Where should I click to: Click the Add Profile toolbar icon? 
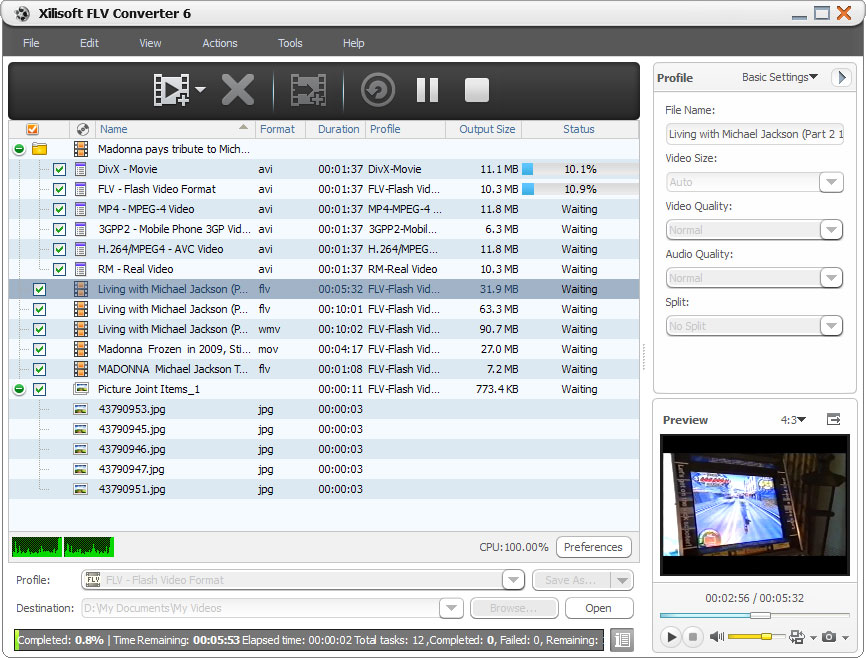[308, 90]
